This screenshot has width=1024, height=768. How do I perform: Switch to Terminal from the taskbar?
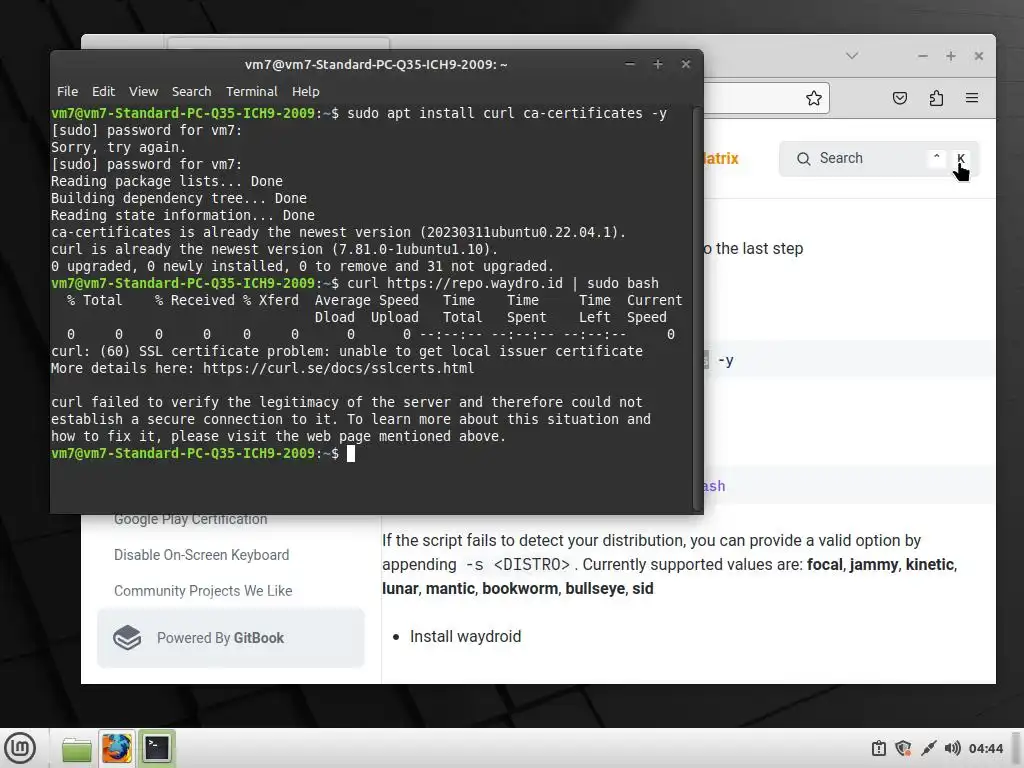coord(157,748)
